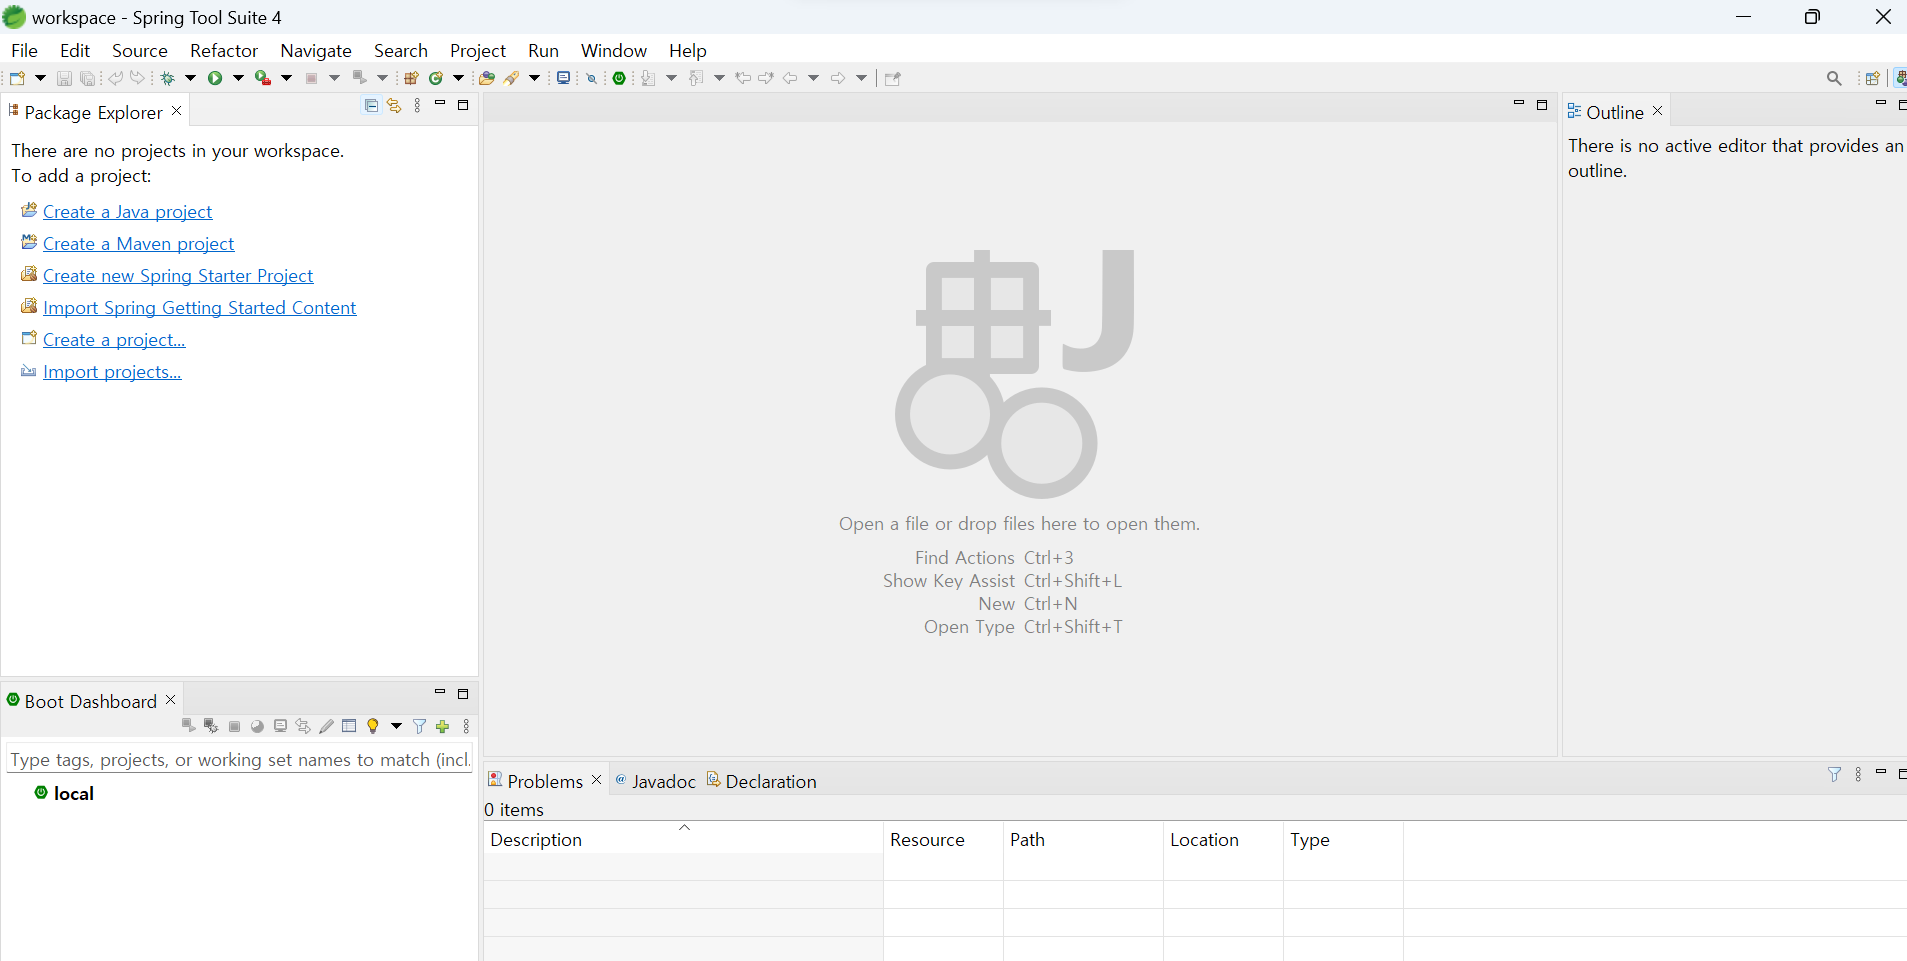
Task: Open the Window menu
Action: click(x=614, y=51)
